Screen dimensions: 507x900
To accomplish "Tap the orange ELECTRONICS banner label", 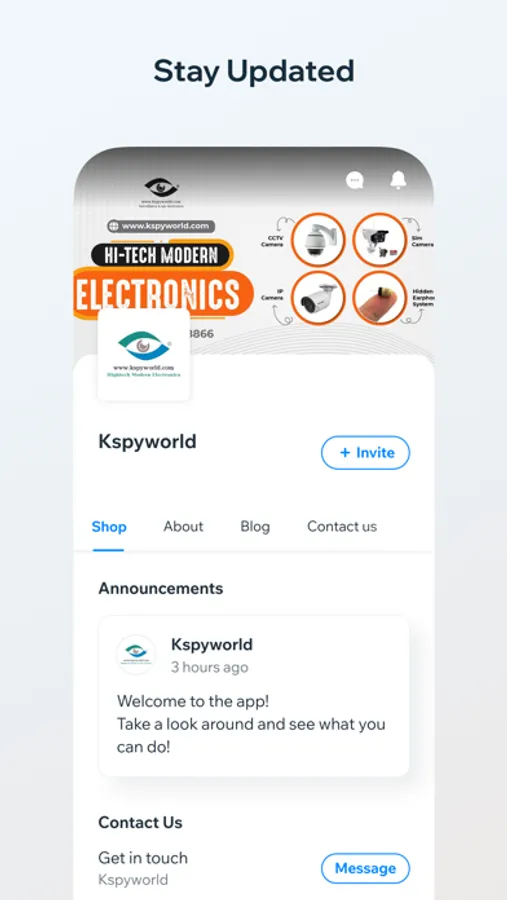I will click(164, 294).
